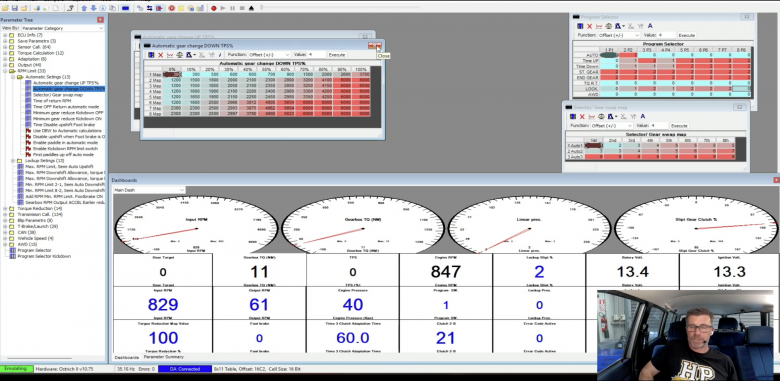Screen dimensions: 780x381
Task: Click Execute in the Gear swap map window
Action: coord(679,126)
